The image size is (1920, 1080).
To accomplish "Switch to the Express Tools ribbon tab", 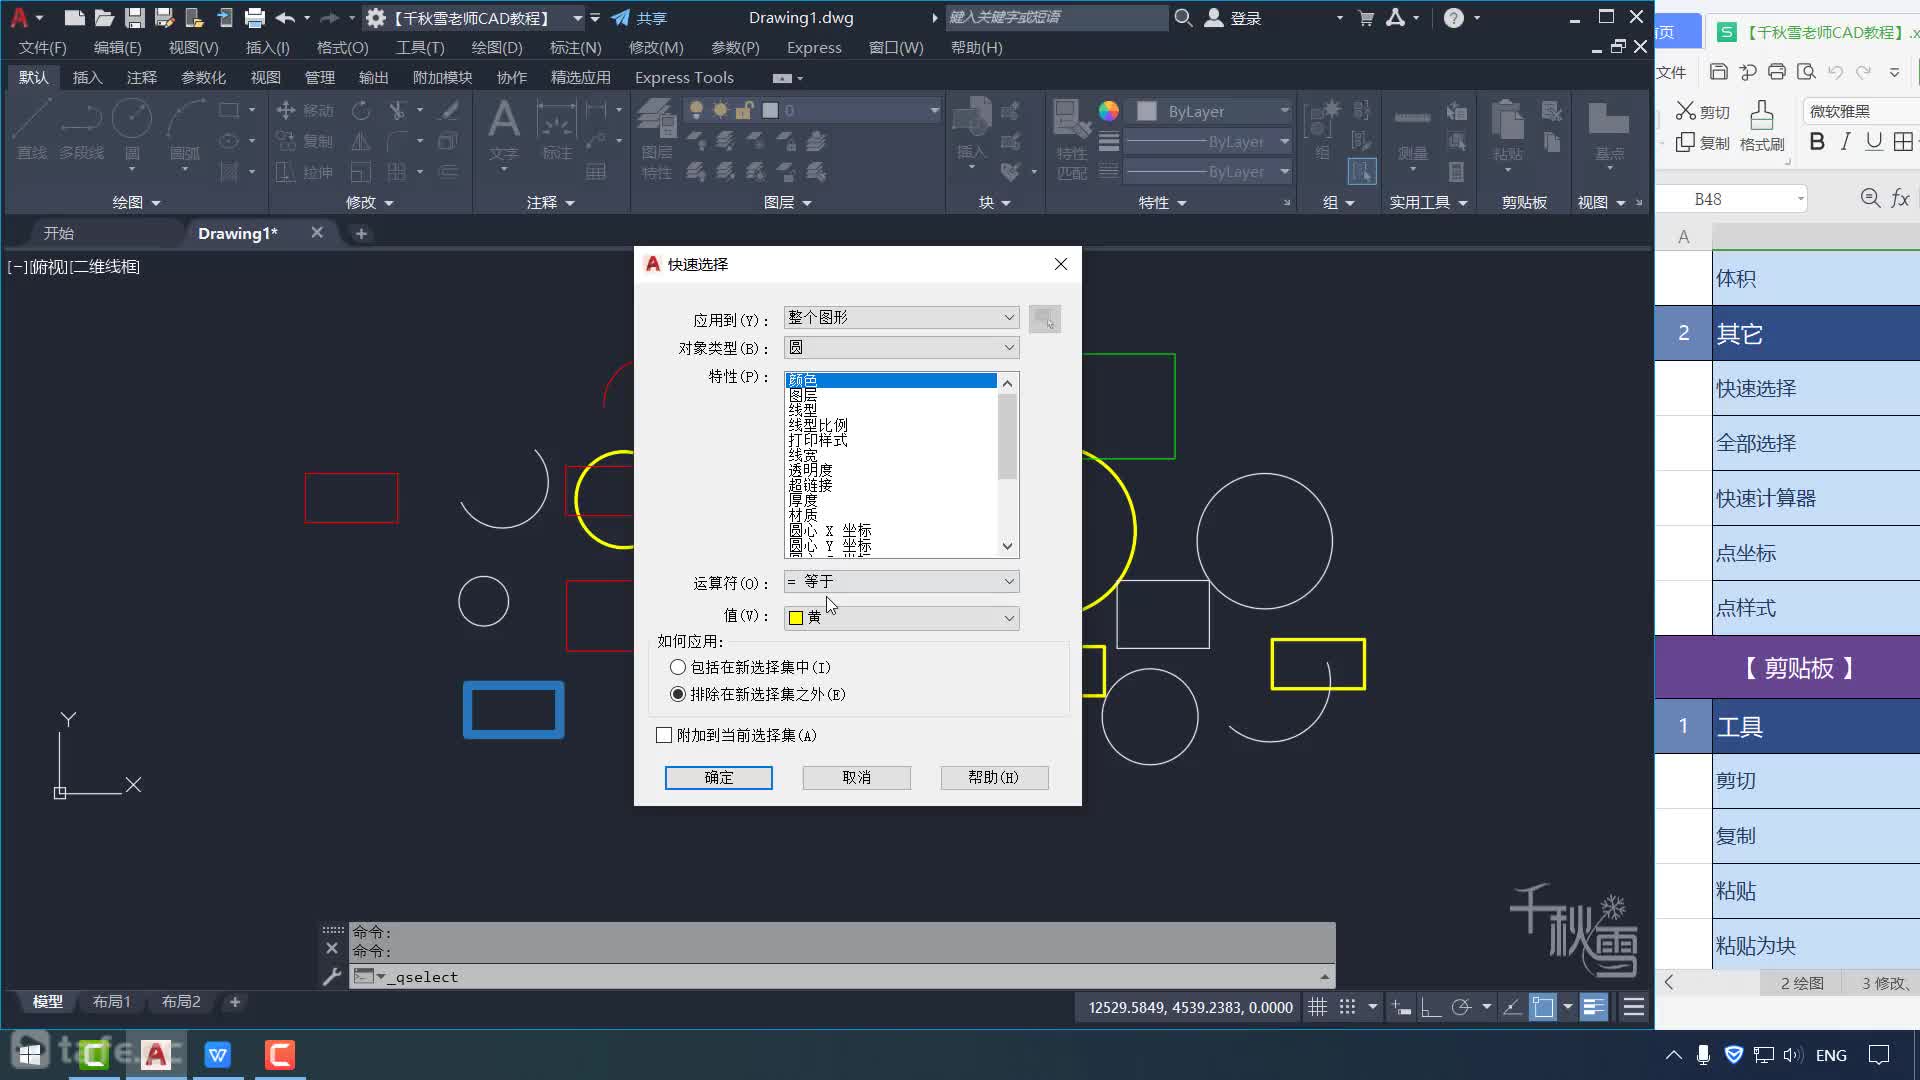I will 684,78.
